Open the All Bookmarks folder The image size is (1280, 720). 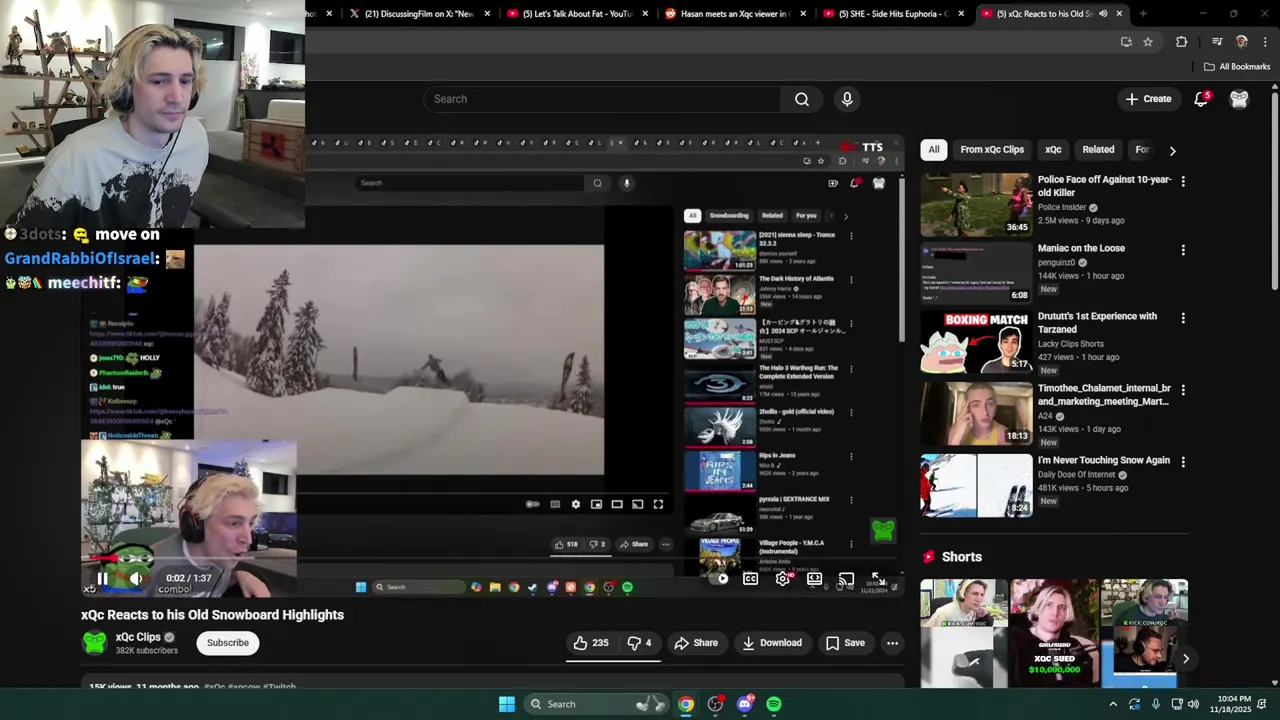click(1237, 67)
